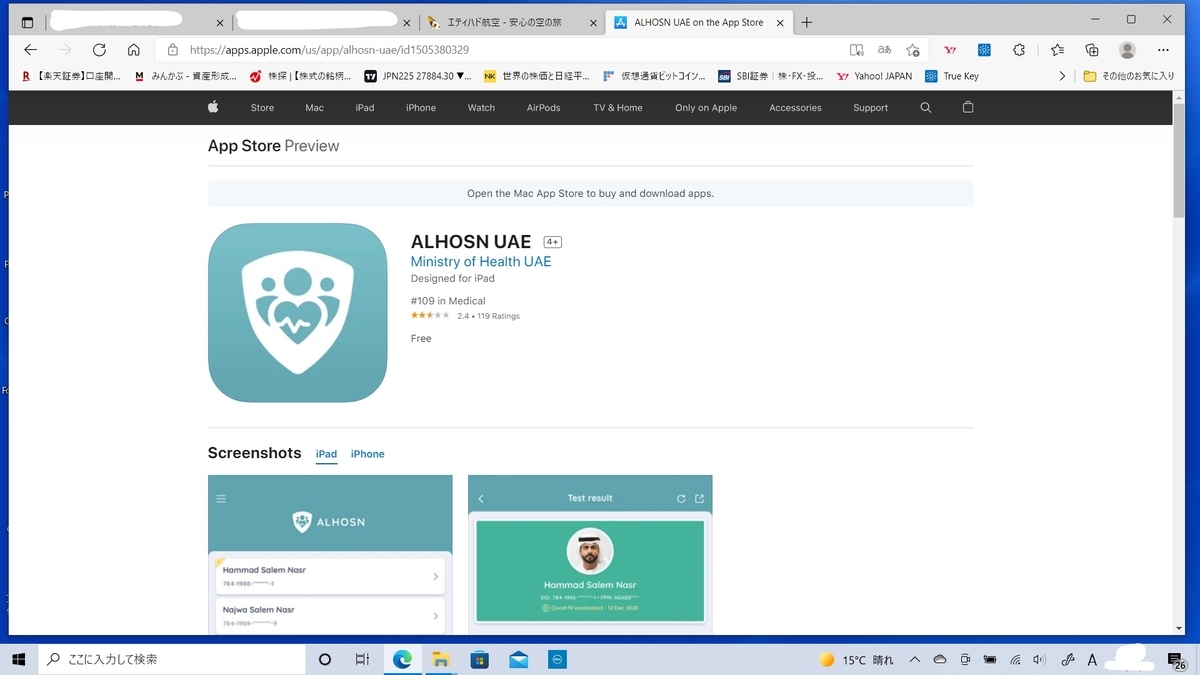This screenshot has width=1200, height=675.
Task: Open Only on Apple menu item
Action: [x=706, y=108]
